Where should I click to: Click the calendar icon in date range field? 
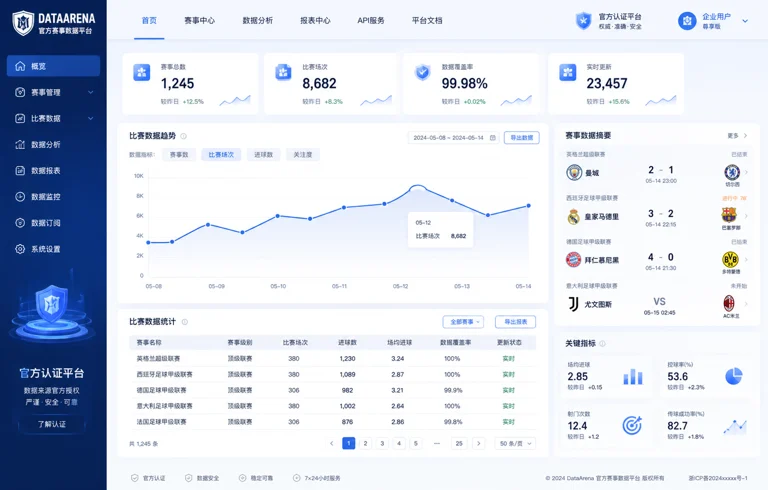coord(493,138)
